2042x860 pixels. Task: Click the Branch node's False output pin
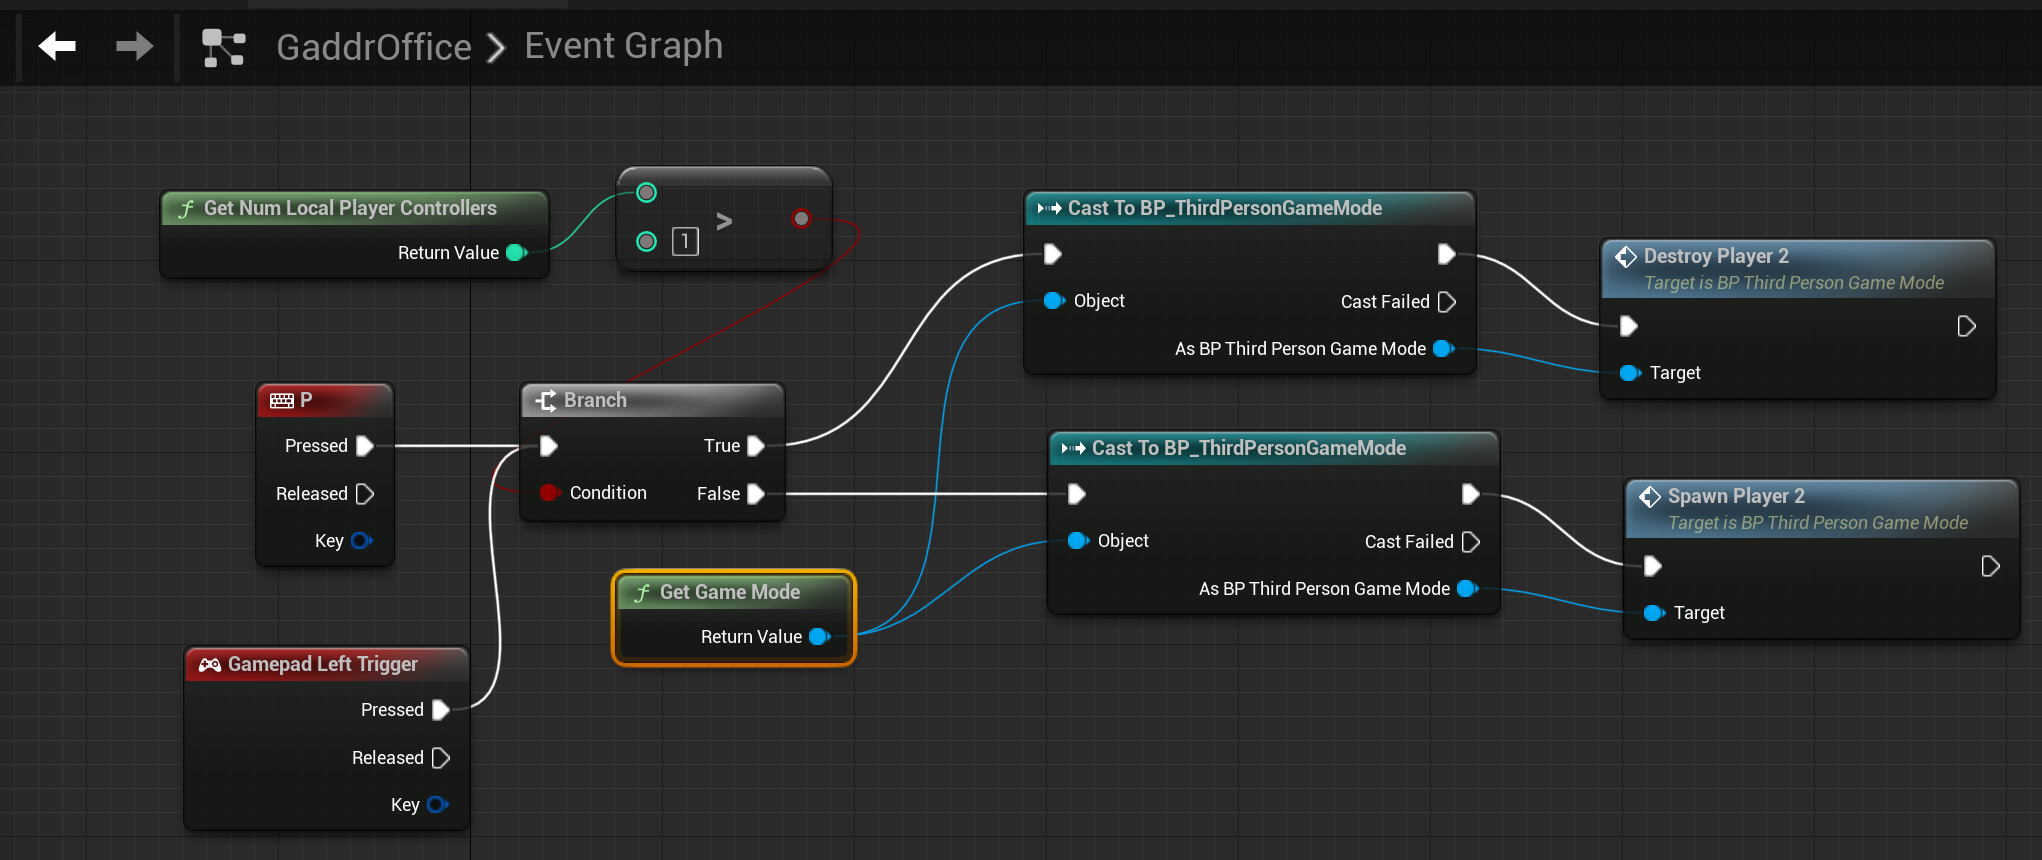click(x=756, y=494)
